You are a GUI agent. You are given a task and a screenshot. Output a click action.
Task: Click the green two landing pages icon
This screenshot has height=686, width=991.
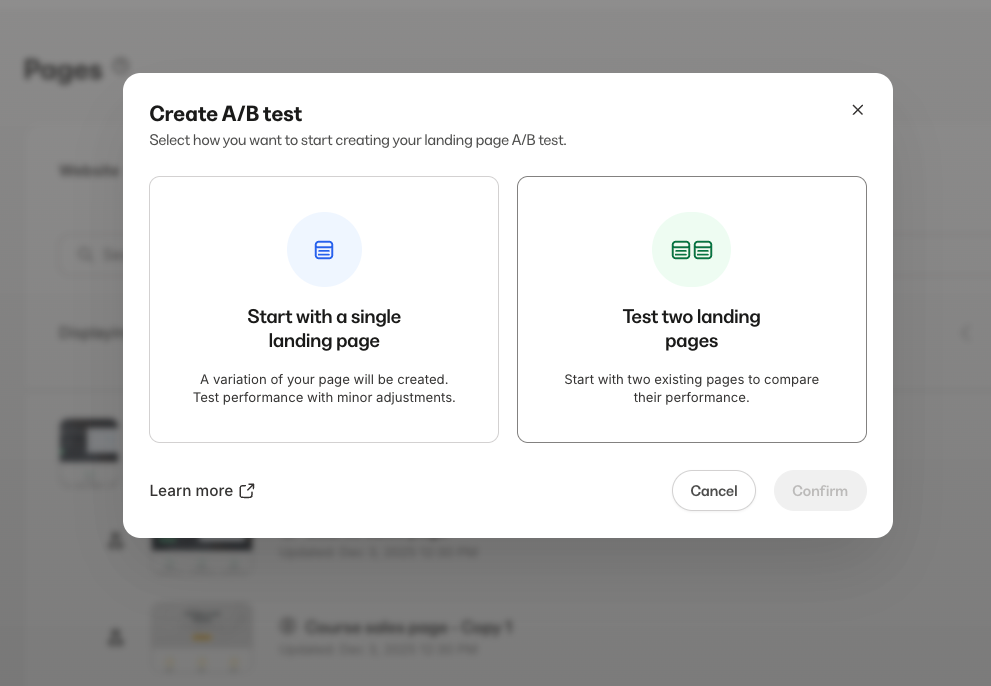[x=691, y=248]
